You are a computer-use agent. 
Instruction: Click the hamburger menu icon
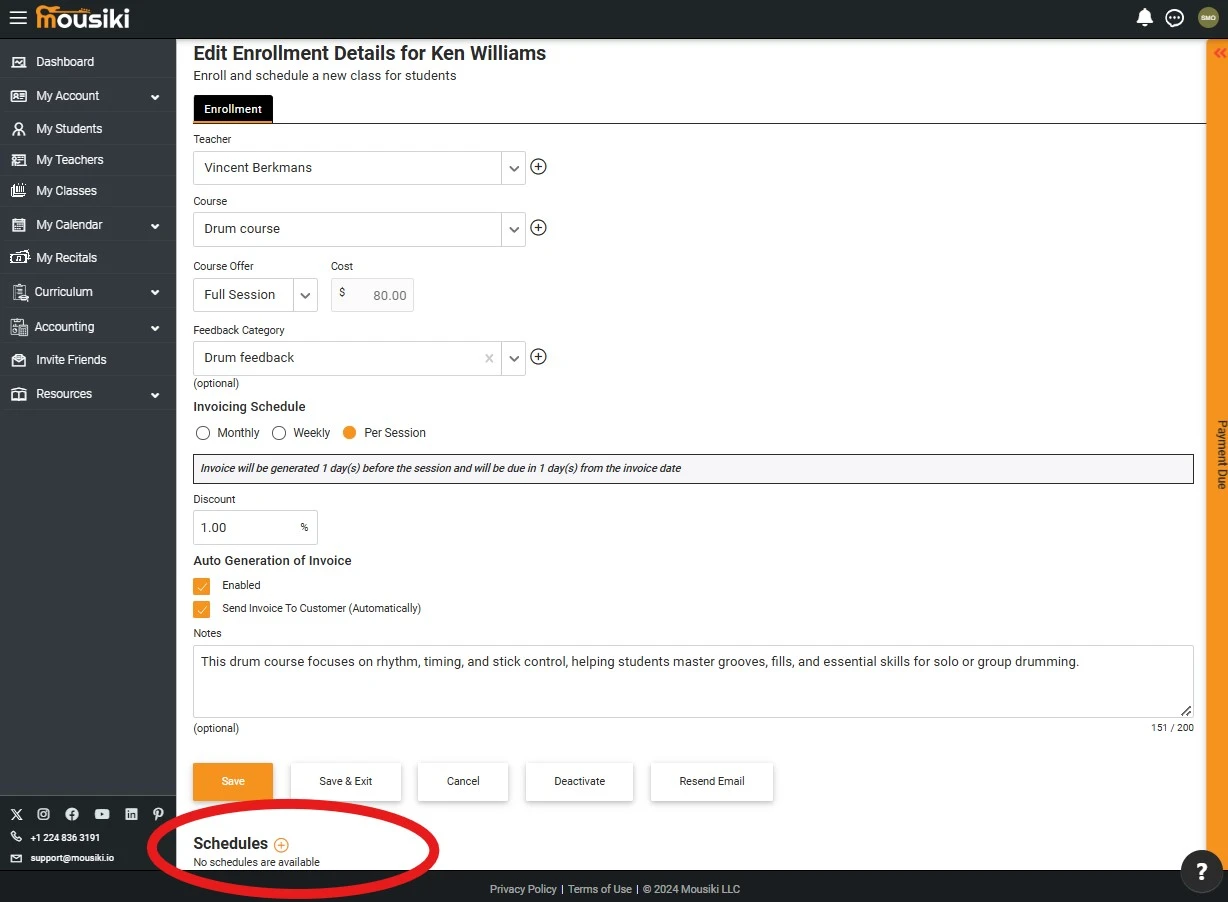coord(18,18)
